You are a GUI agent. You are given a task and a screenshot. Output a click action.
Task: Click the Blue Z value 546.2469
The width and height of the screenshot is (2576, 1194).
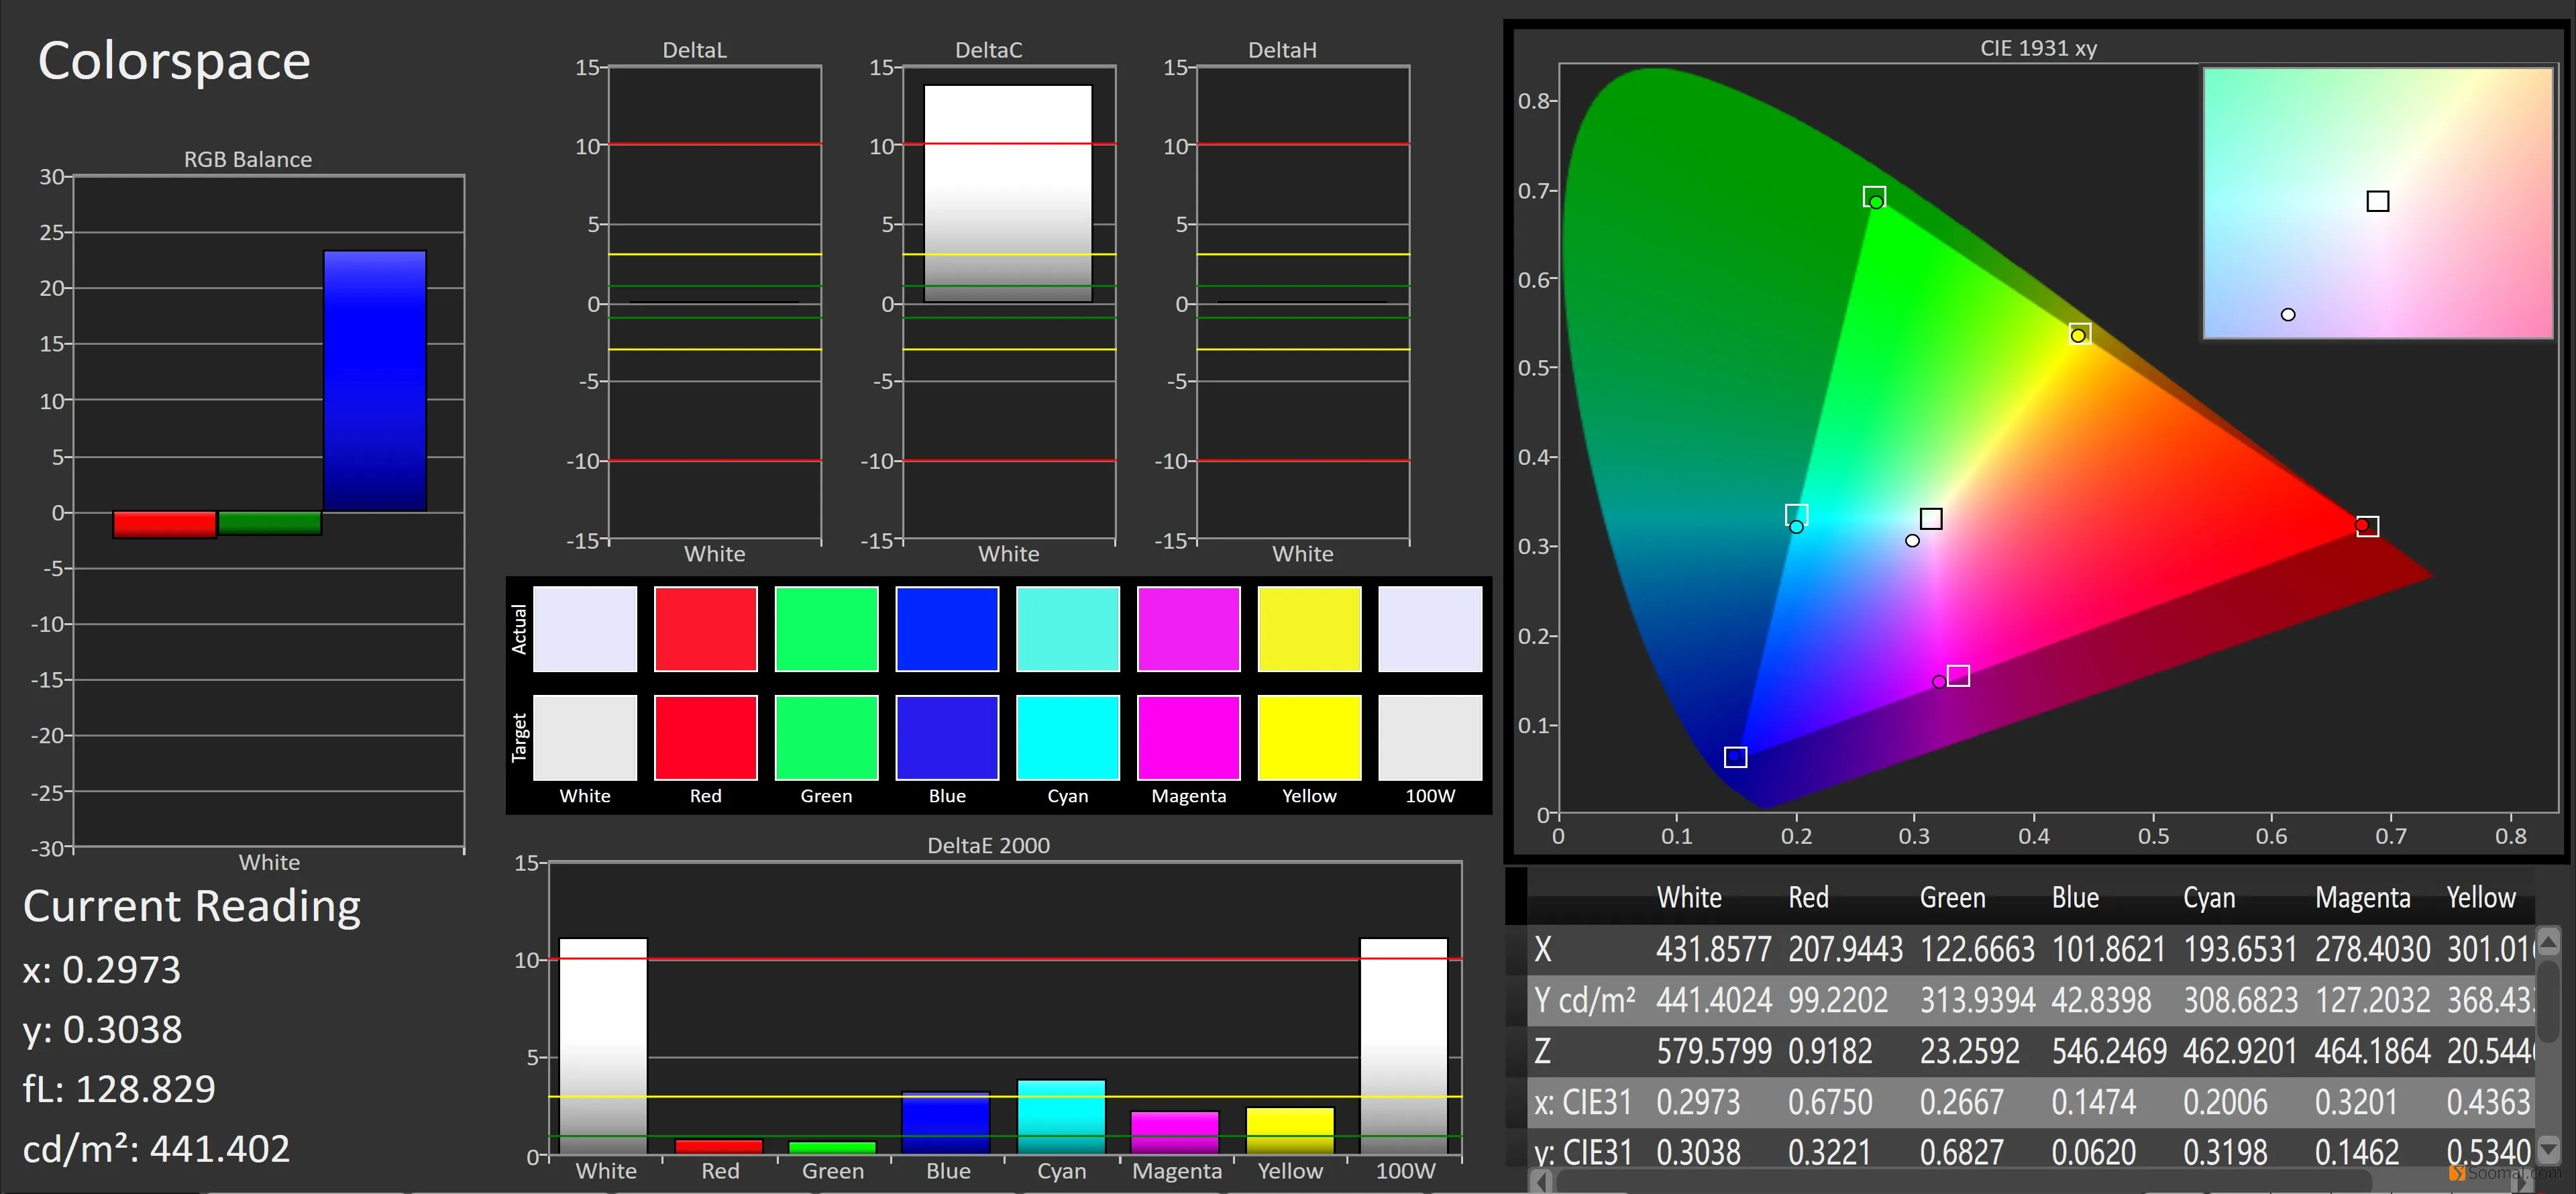point(2108,1051)
